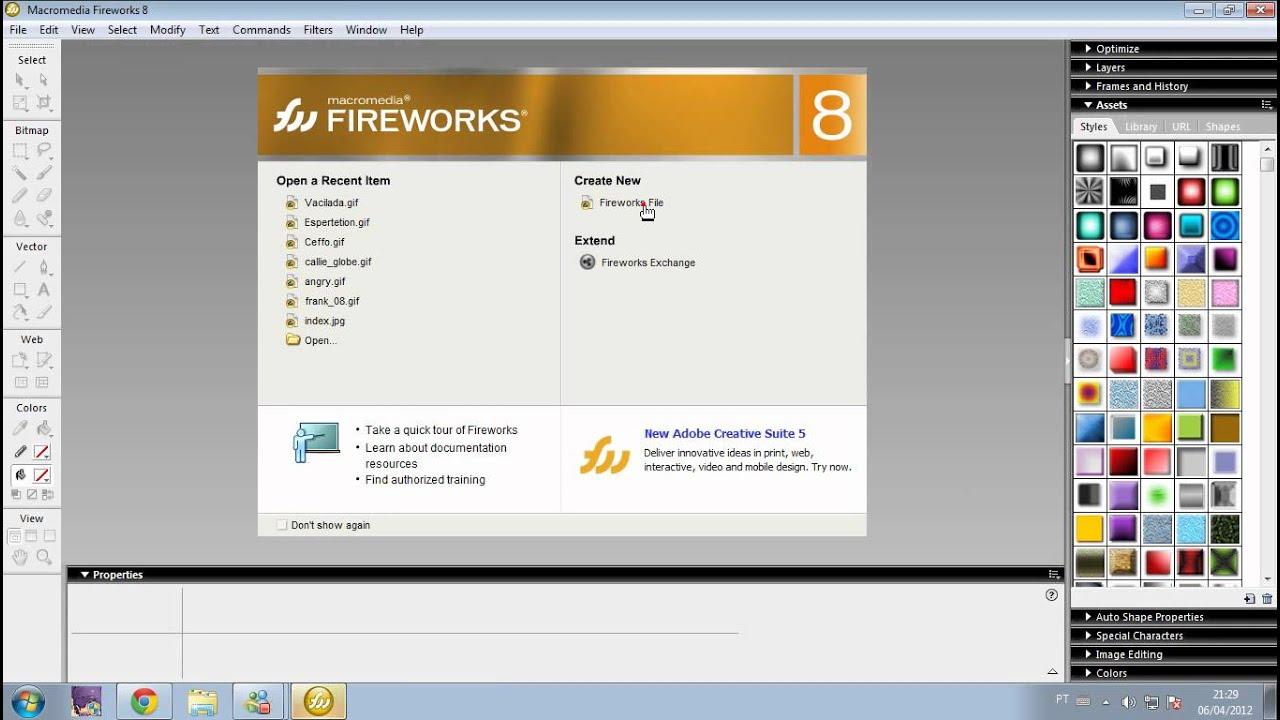This screenshot has height=720, width=1280.
Task: Open the File menu
Action: [18, 30]
